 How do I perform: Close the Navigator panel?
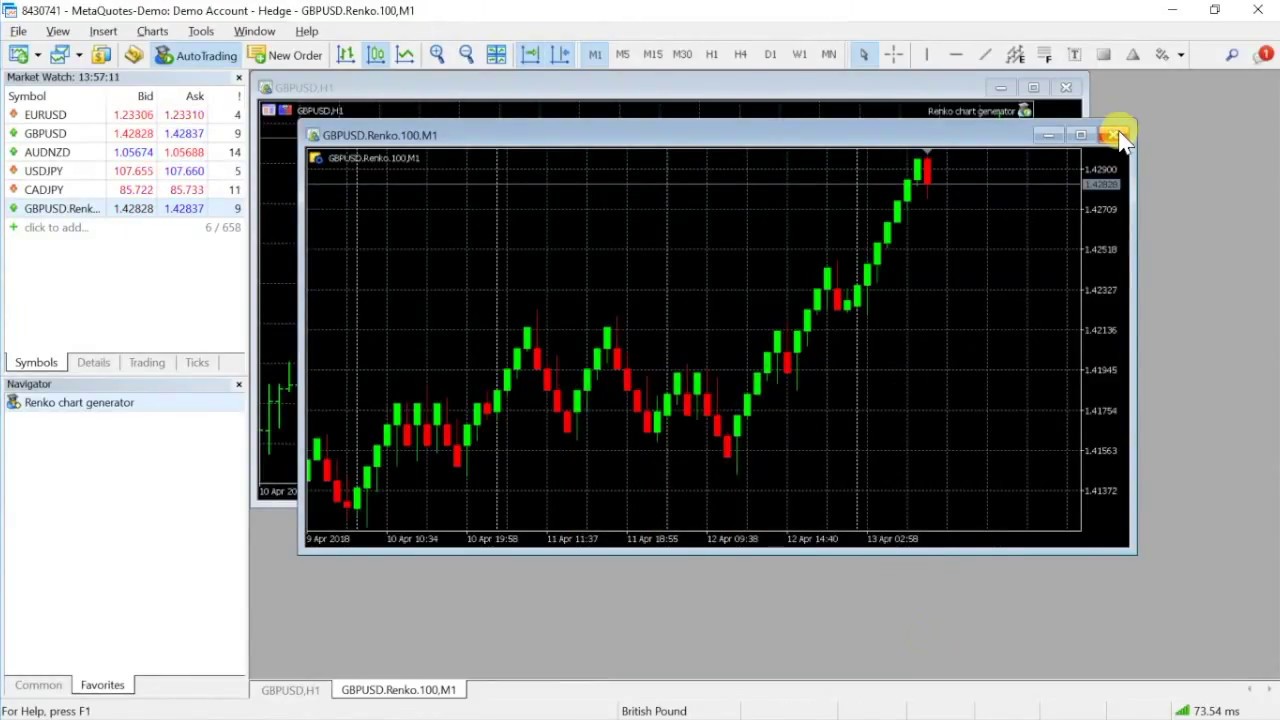pyautogui.click(x=238, y=385)
